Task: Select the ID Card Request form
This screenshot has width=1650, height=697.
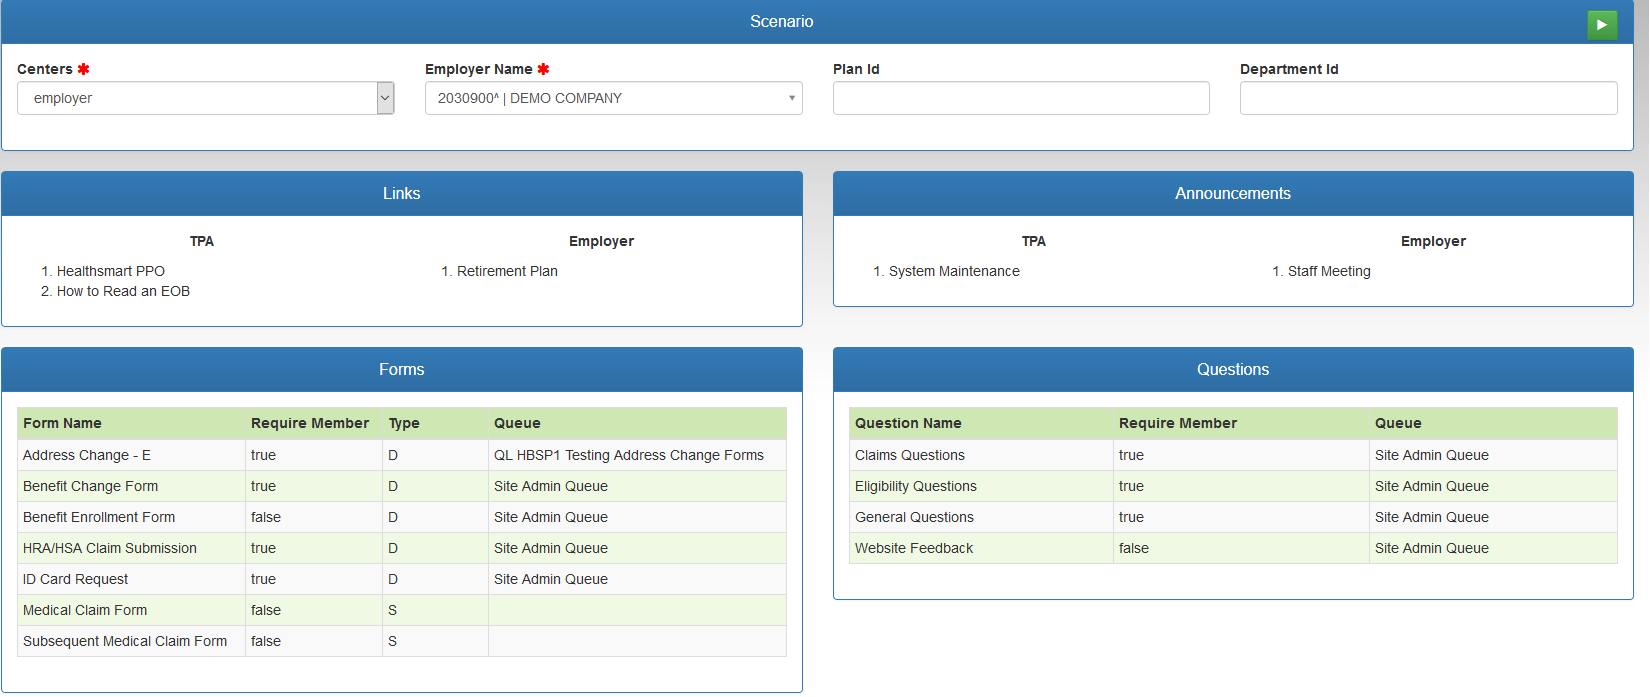Action: pos(76,579)
